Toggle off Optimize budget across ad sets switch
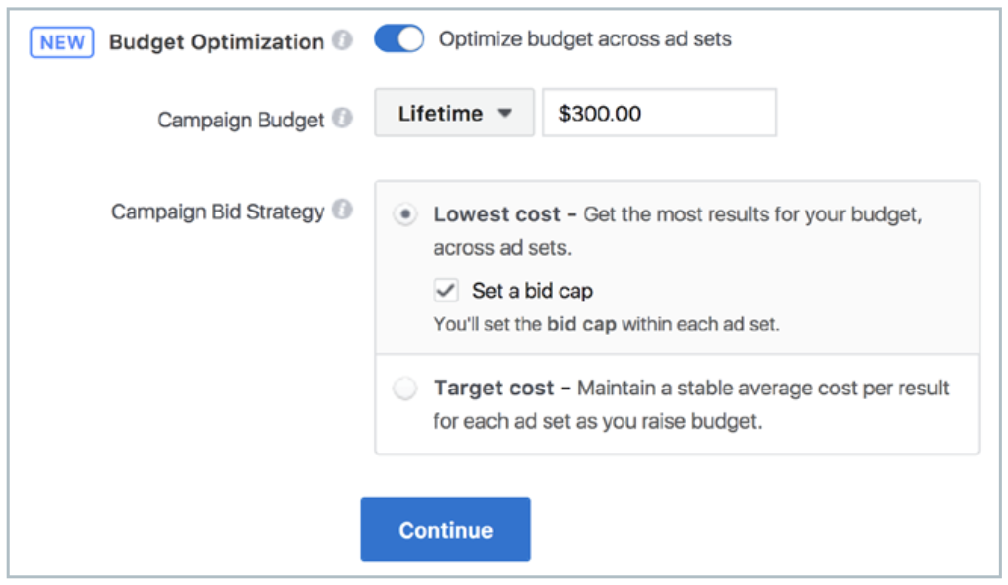 (x=399, y=40)
